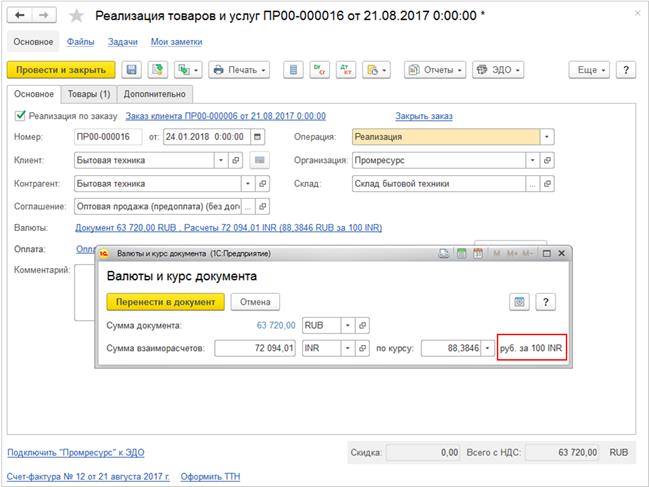Click the open-form icon beside the Клиент field

[x=236, y=160]
